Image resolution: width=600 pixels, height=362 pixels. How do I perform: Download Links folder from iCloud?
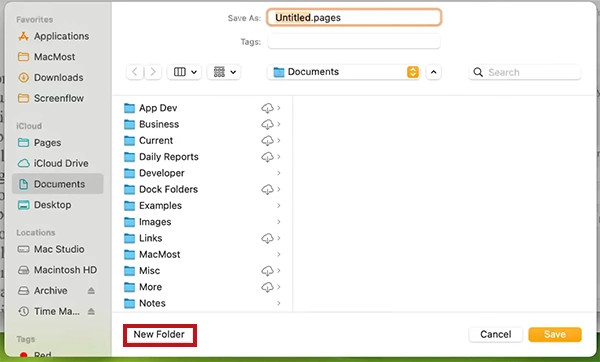click(x=267, y=238)
